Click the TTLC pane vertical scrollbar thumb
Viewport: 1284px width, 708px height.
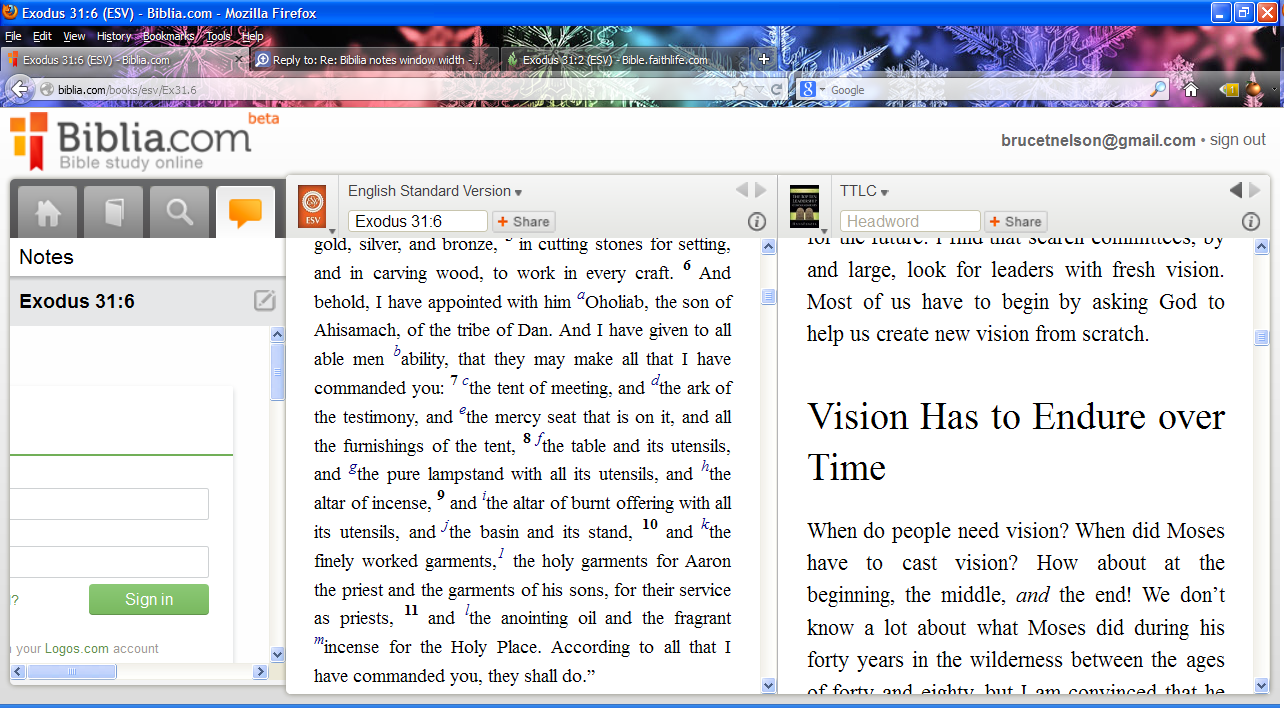[x=1262, y=338]
